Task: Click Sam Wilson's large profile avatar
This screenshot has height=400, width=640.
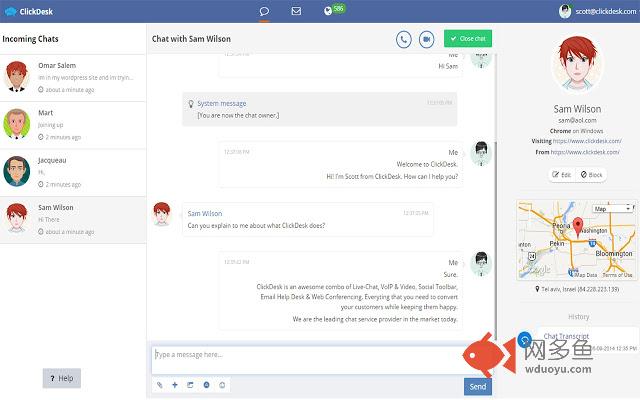Action: (x=577, y=64)
